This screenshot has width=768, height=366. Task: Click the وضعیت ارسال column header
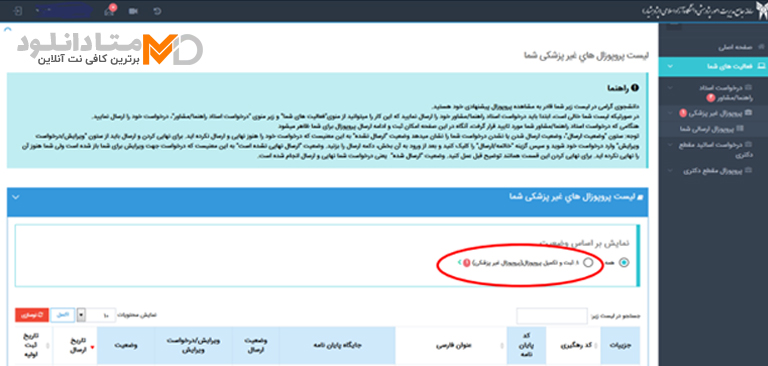tap(256, 346)
